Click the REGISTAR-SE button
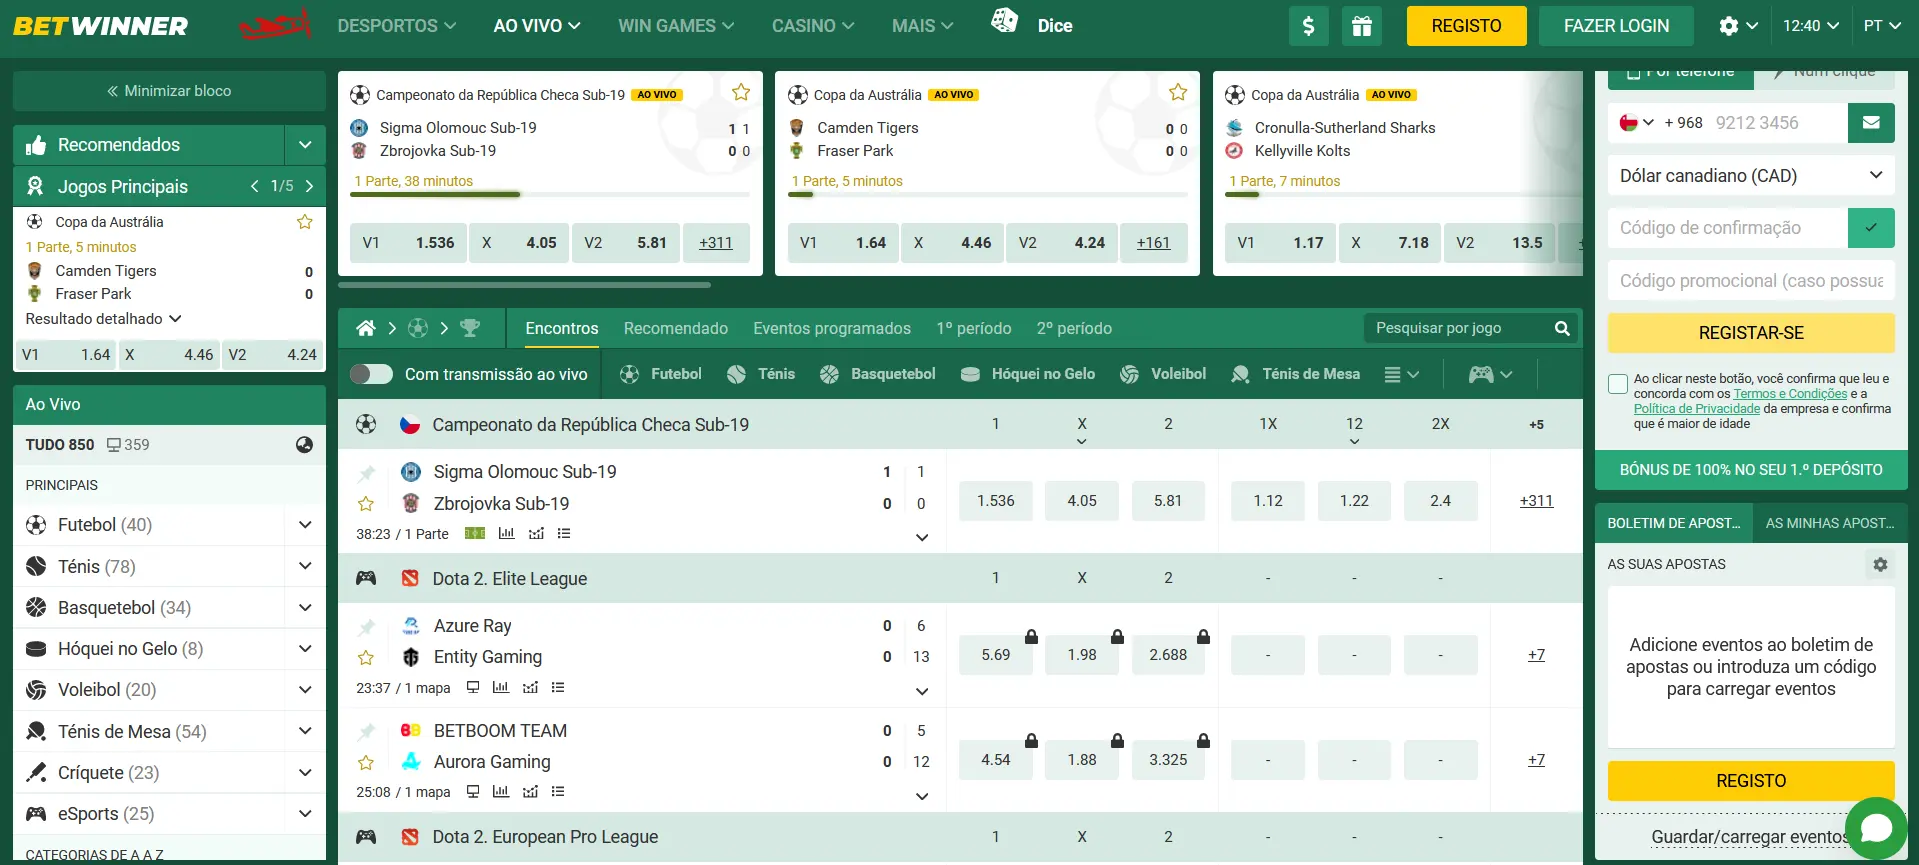 click(1751, 333)
